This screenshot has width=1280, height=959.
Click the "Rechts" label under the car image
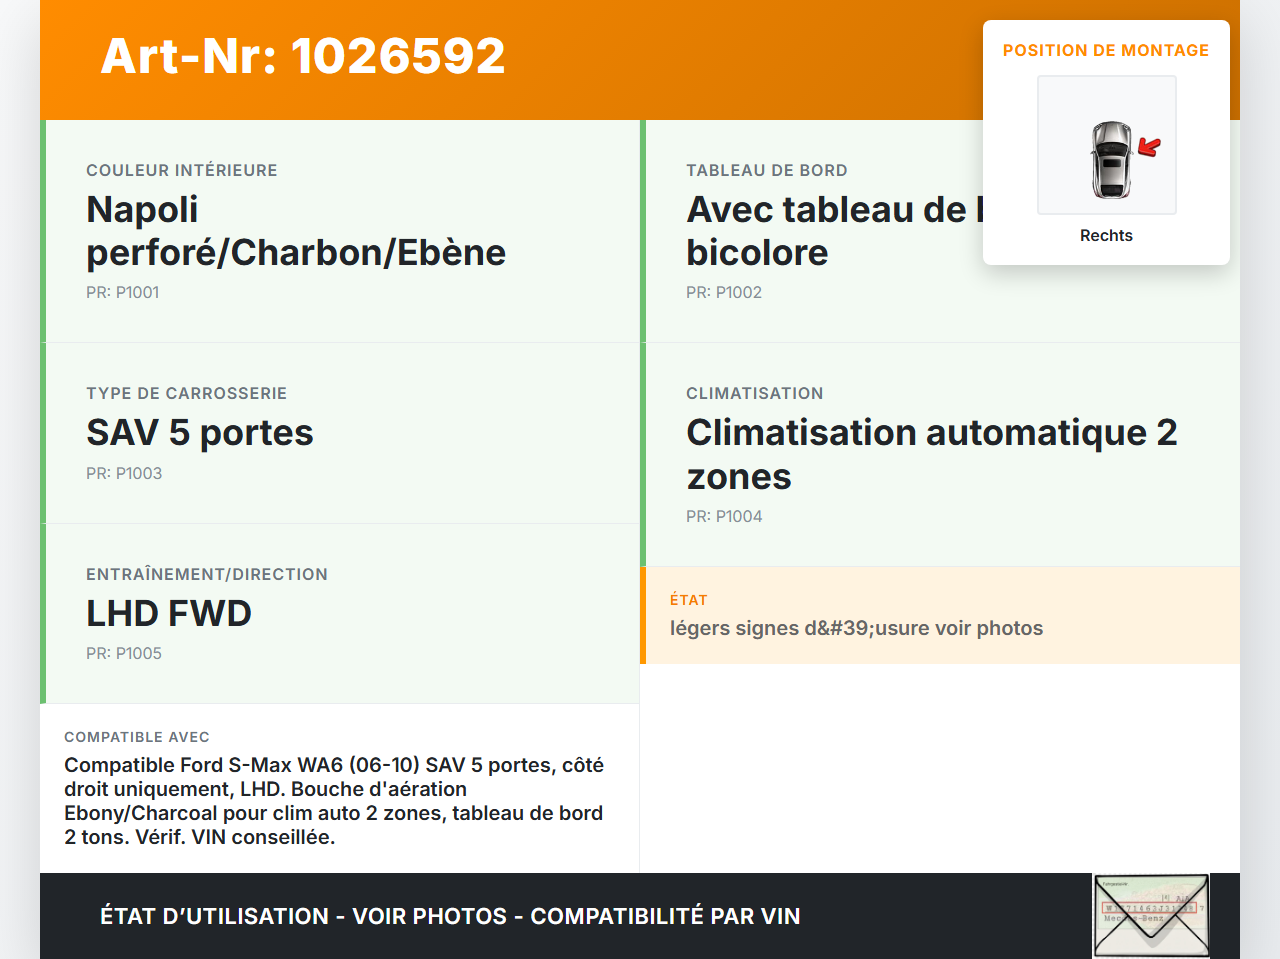(x=1106, y=236)
